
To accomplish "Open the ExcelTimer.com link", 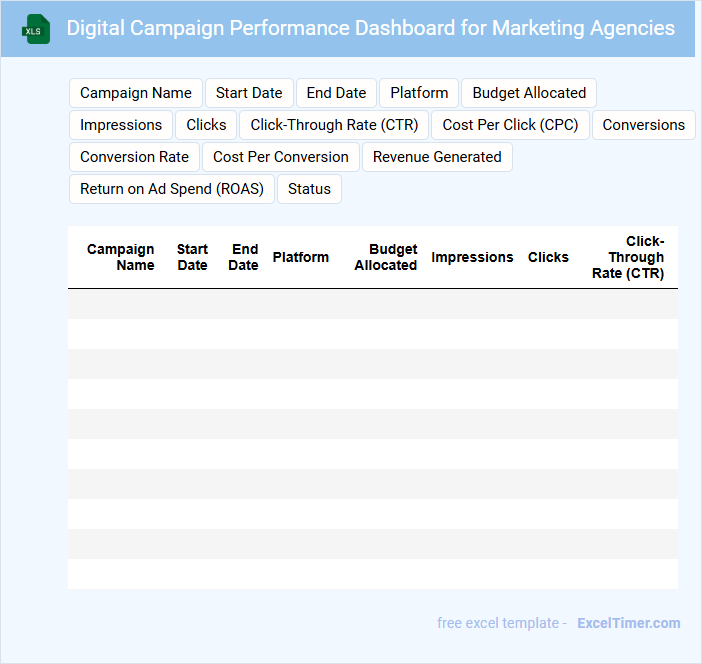I will (x=628, y=623).
